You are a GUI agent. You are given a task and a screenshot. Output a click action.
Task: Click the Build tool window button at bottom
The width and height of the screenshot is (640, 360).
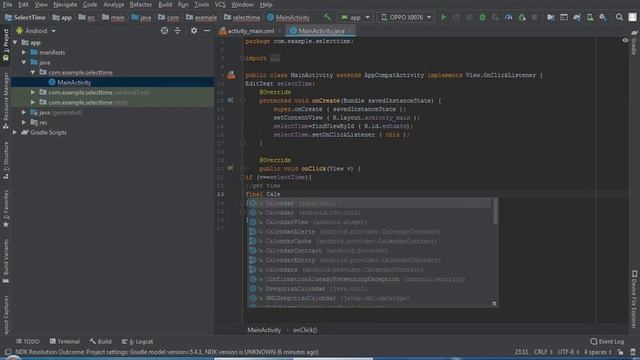click(100, 341)
